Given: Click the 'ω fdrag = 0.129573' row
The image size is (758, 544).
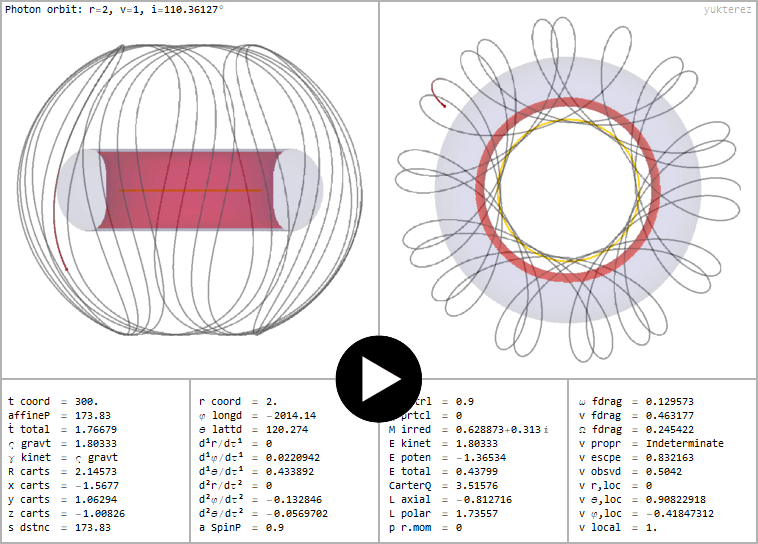Looking at the screenshot, I should pyautogui.click(x=636, y=401).
